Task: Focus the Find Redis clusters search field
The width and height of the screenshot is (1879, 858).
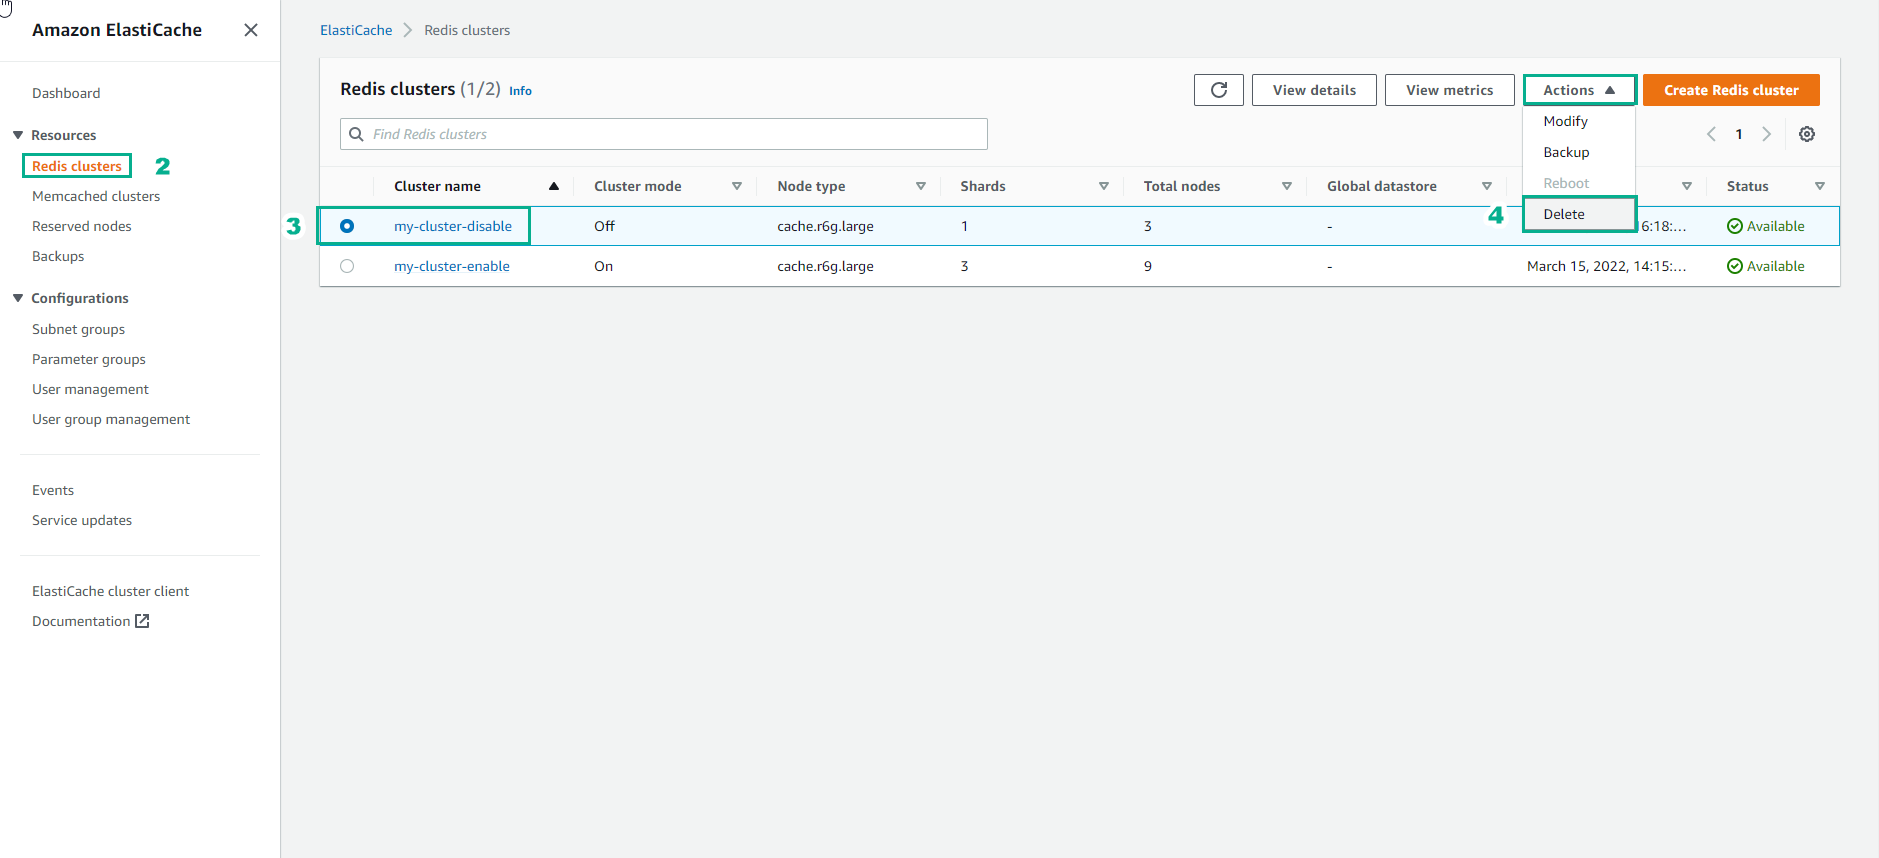Action: (x=664, y=134)
